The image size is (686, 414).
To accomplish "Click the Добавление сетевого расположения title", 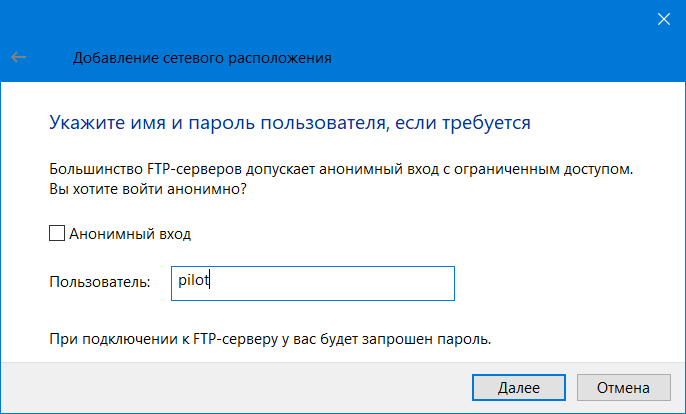I will (x=202, y=58).
